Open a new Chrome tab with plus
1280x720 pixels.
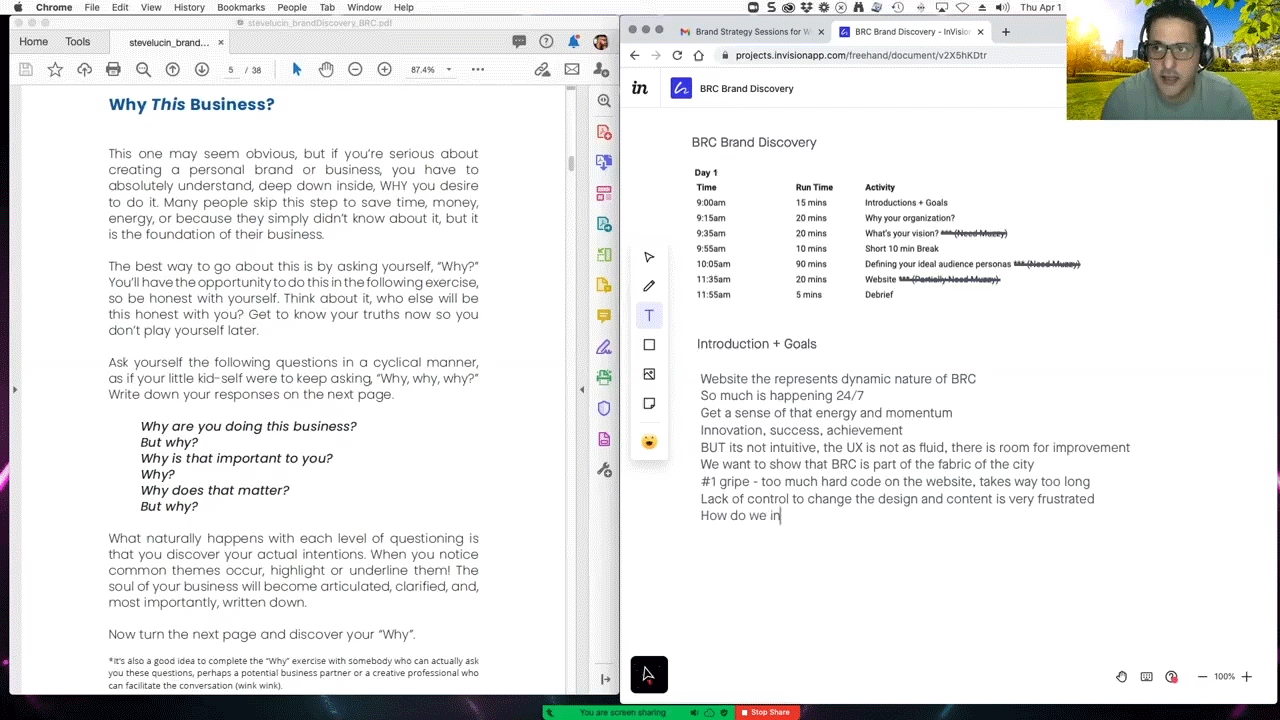pos(1006,31)
